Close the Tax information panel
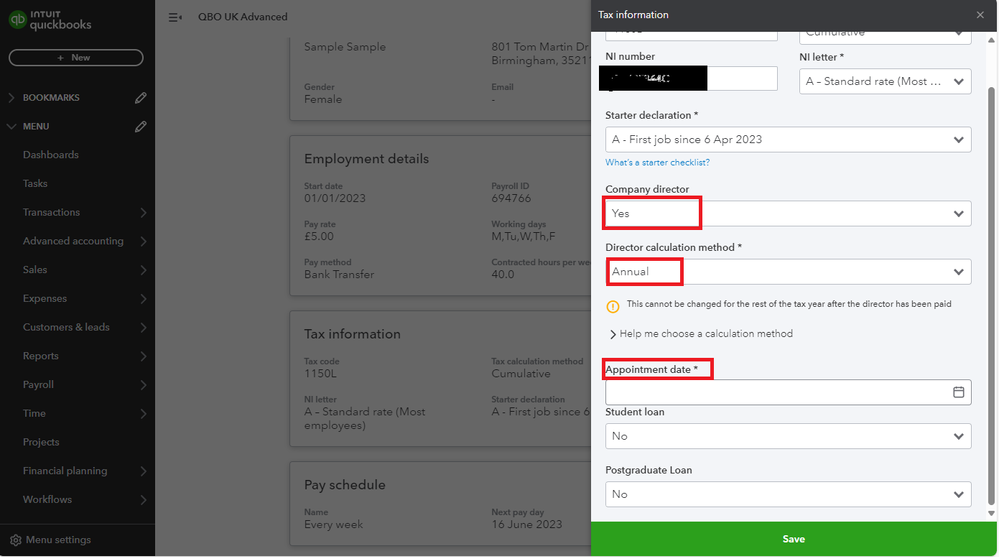This screenshot has width=999, height=557. coord(980,15)
